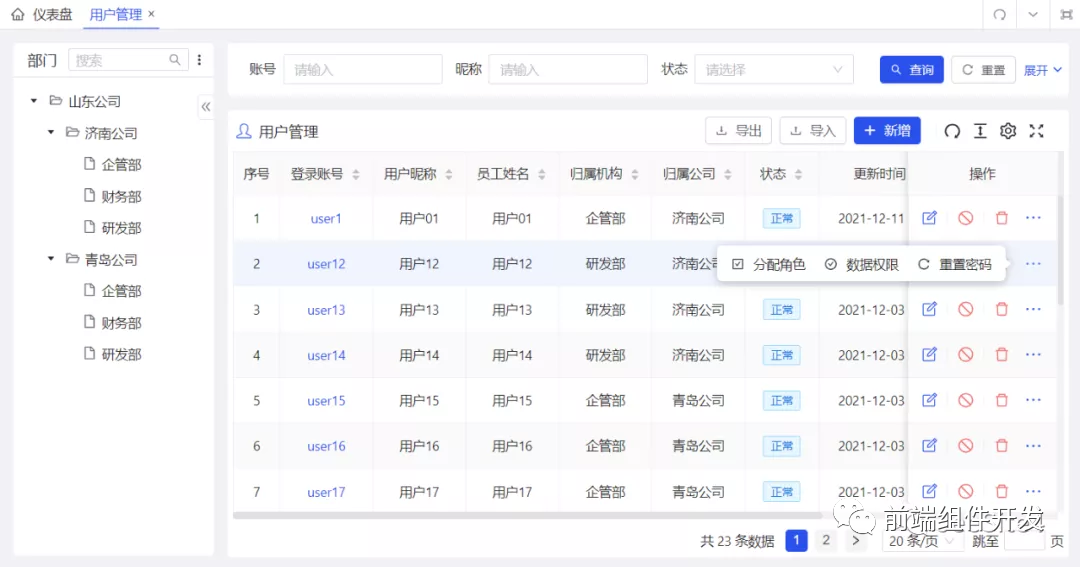
Task: Open more actions for user12 row
Action: (1033, 264)
